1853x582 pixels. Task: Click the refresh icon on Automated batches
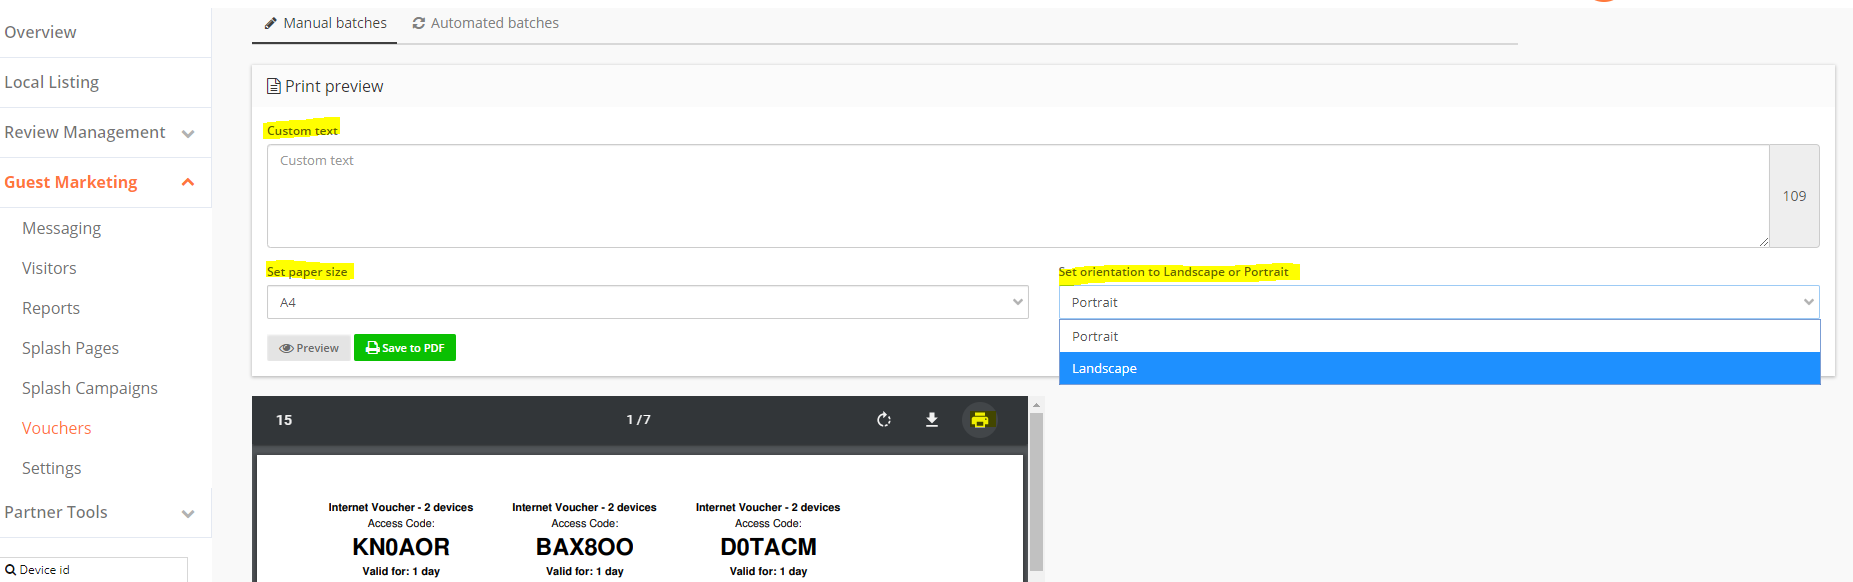pos(419,23)
